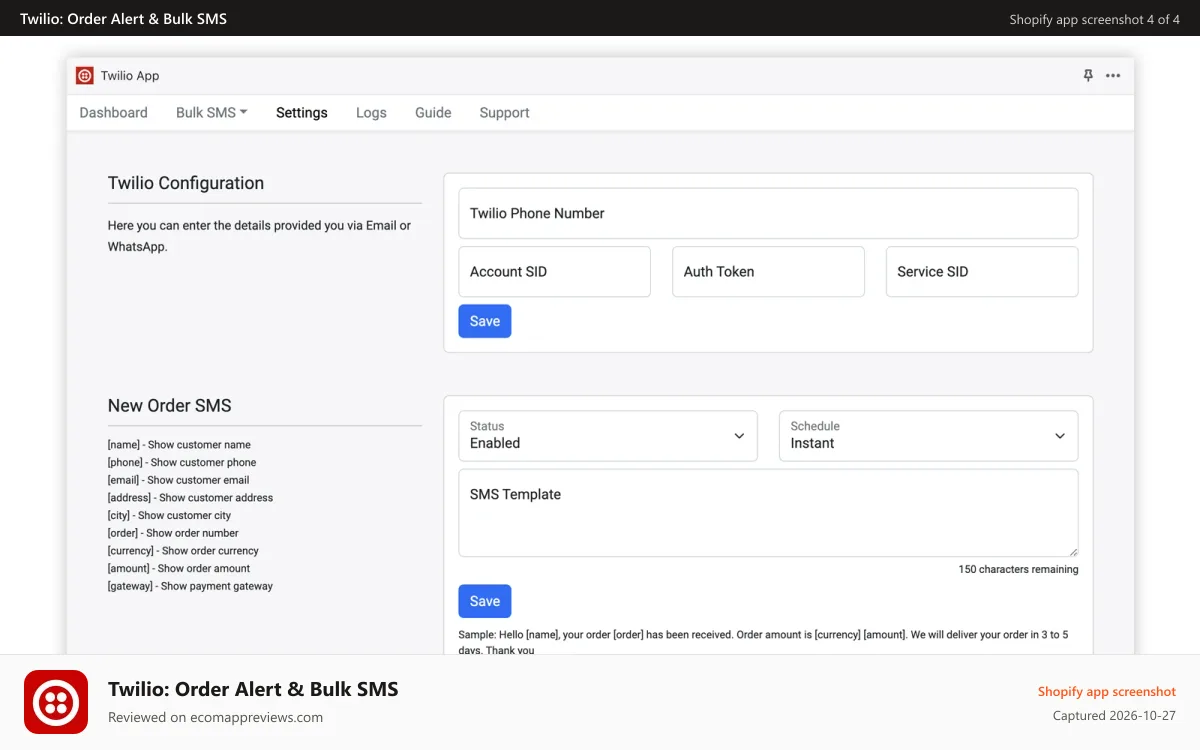Viewport: 1200px width, 750px height.
Task: Save the Twilio Configuration settings
Action: point(485,321)
